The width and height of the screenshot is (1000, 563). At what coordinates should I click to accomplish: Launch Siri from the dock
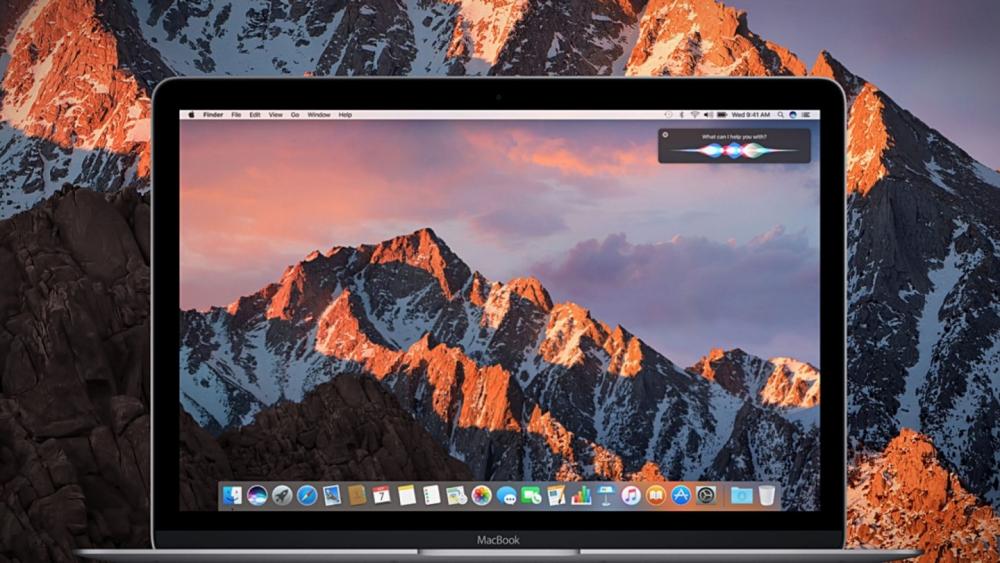pos(257,495)
